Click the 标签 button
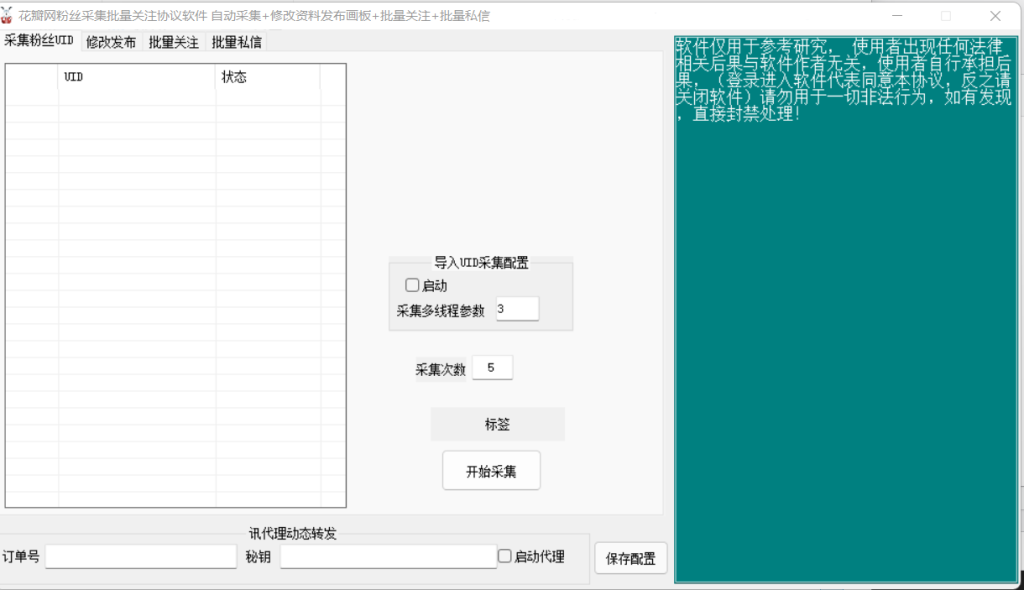 tap(497, 424)
